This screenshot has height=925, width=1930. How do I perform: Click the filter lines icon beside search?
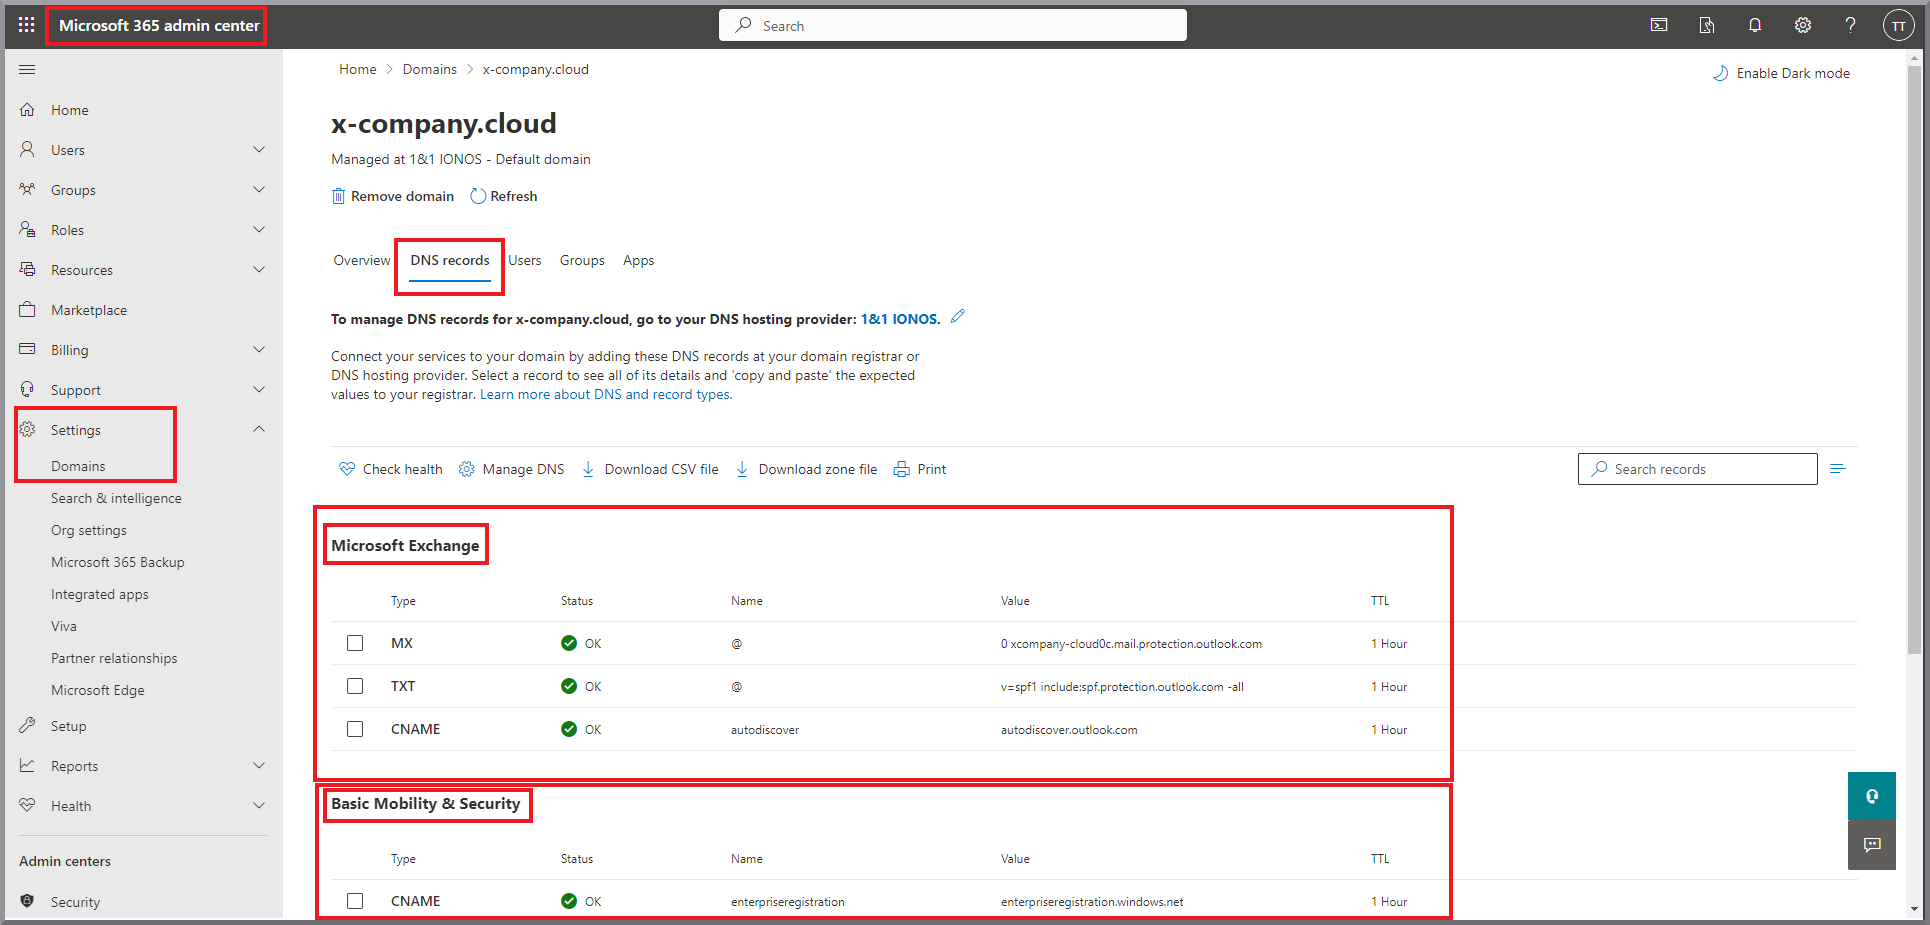point(1838,469)
